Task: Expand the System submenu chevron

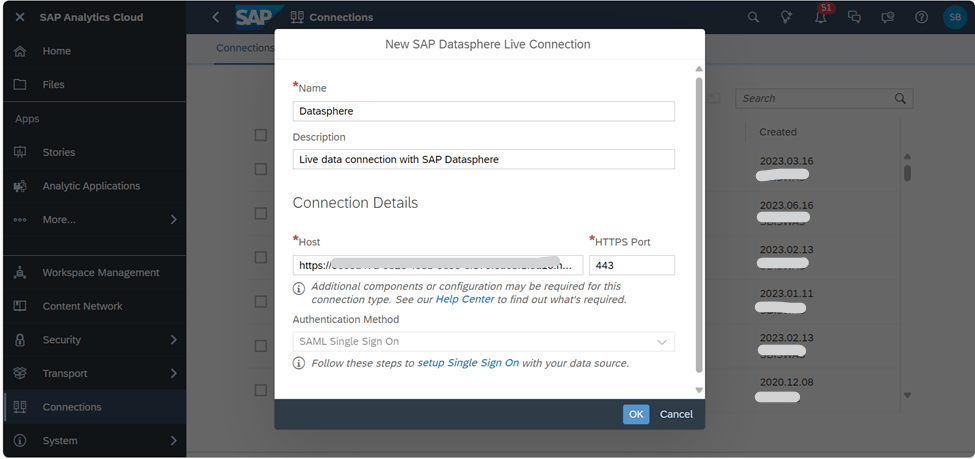Action: click(x=173, y=440)
